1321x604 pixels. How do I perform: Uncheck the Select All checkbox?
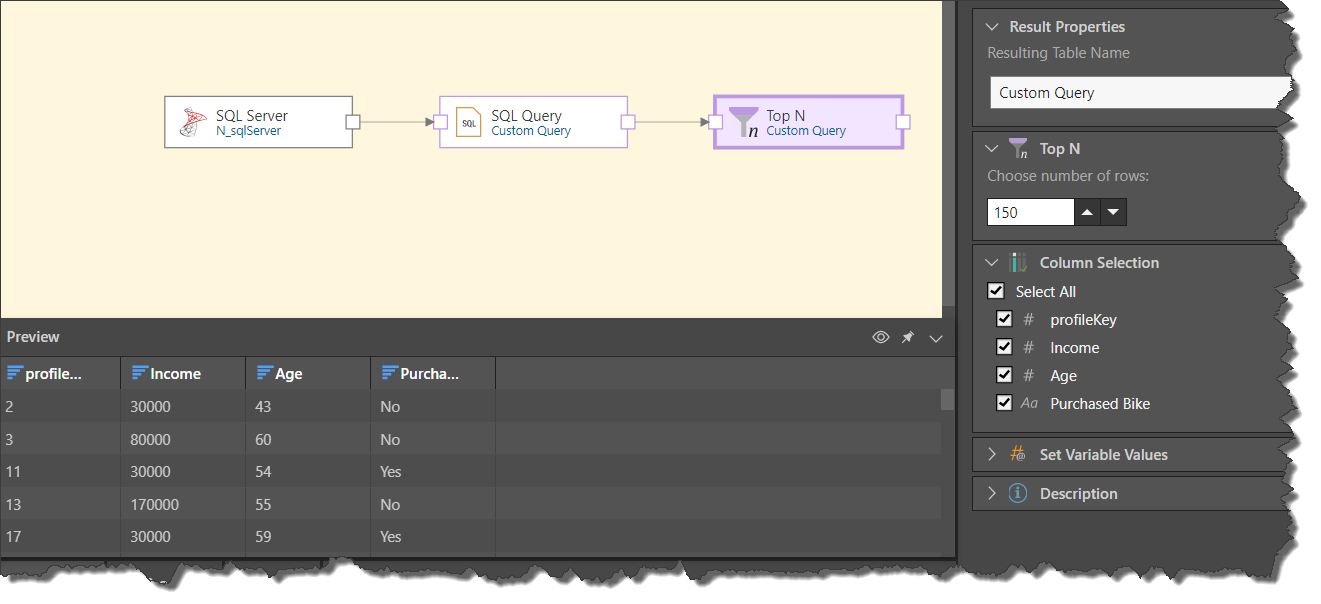click(996, 292)
